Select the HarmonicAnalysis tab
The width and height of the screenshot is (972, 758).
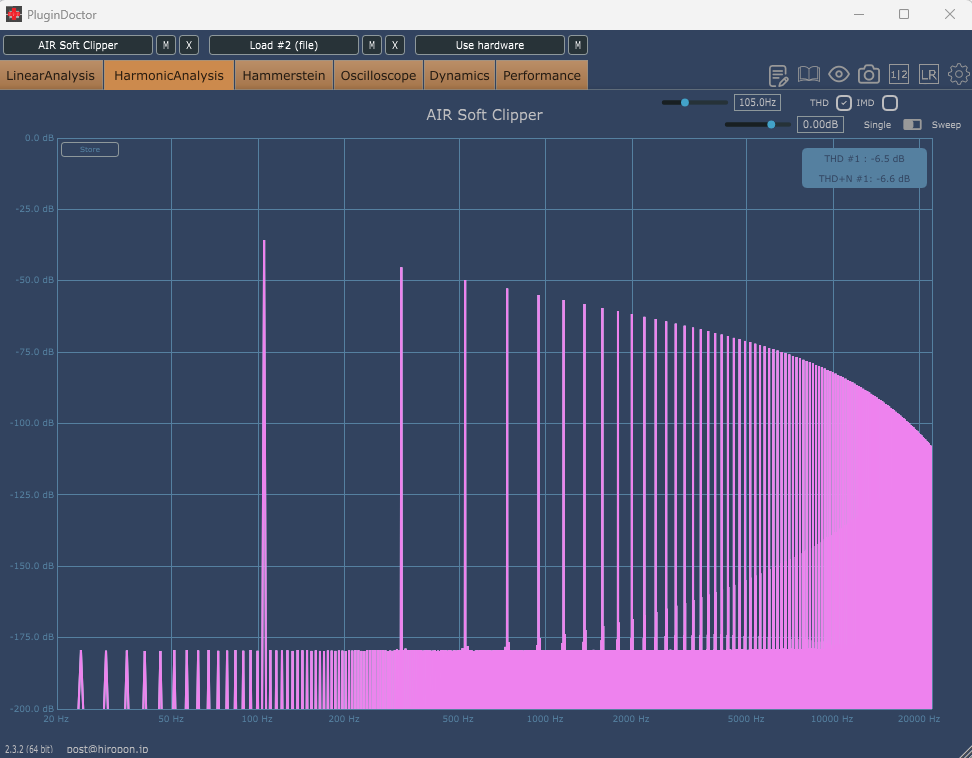click(x=169, y=75)
